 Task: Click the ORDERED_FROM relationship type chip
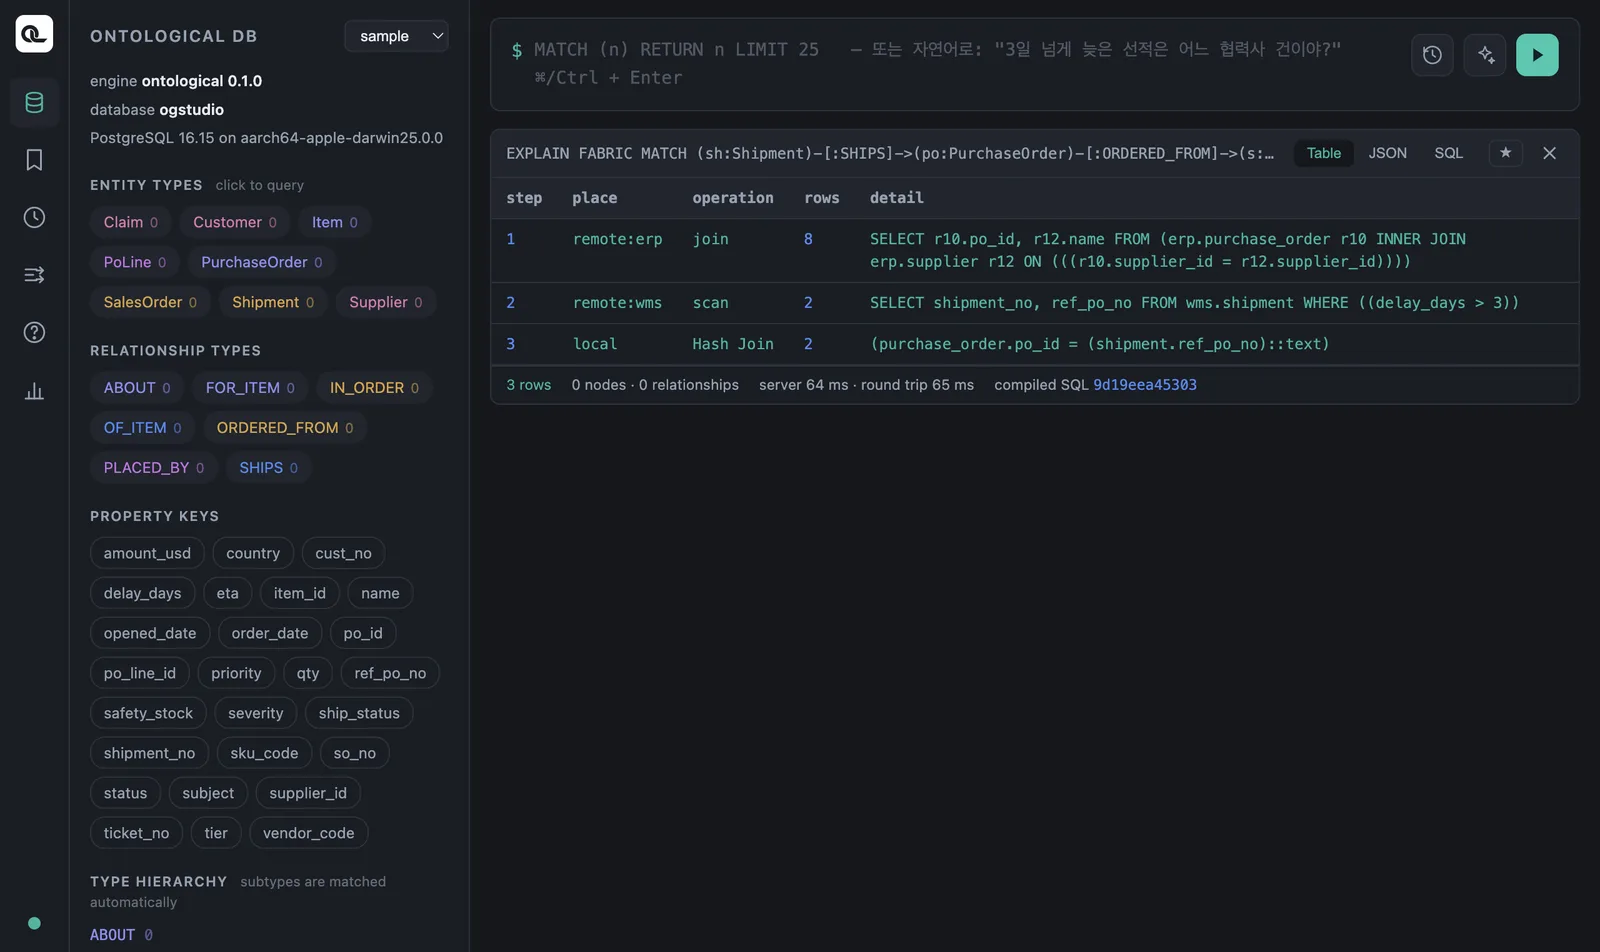pyautogui.click(x=285, y=428)
